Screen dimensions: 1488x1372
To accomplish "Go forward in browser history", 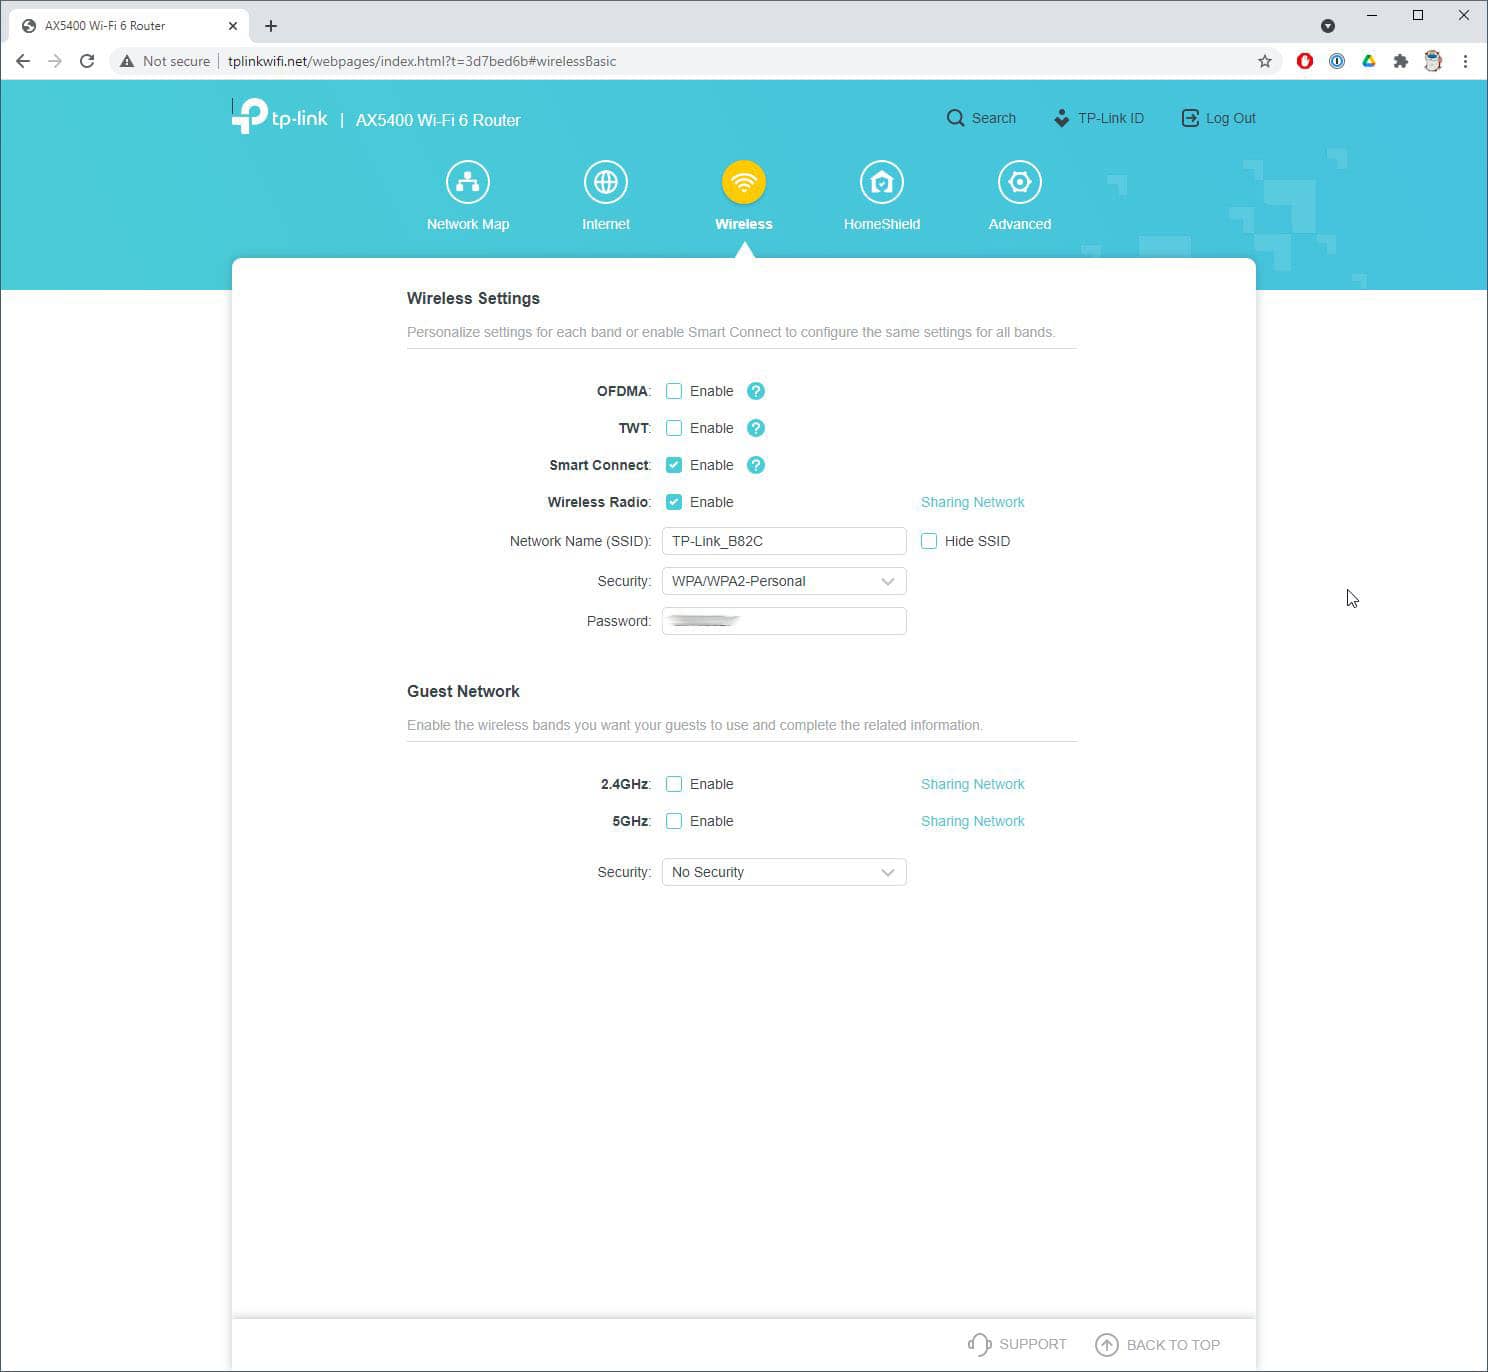I will click(55, 61).
